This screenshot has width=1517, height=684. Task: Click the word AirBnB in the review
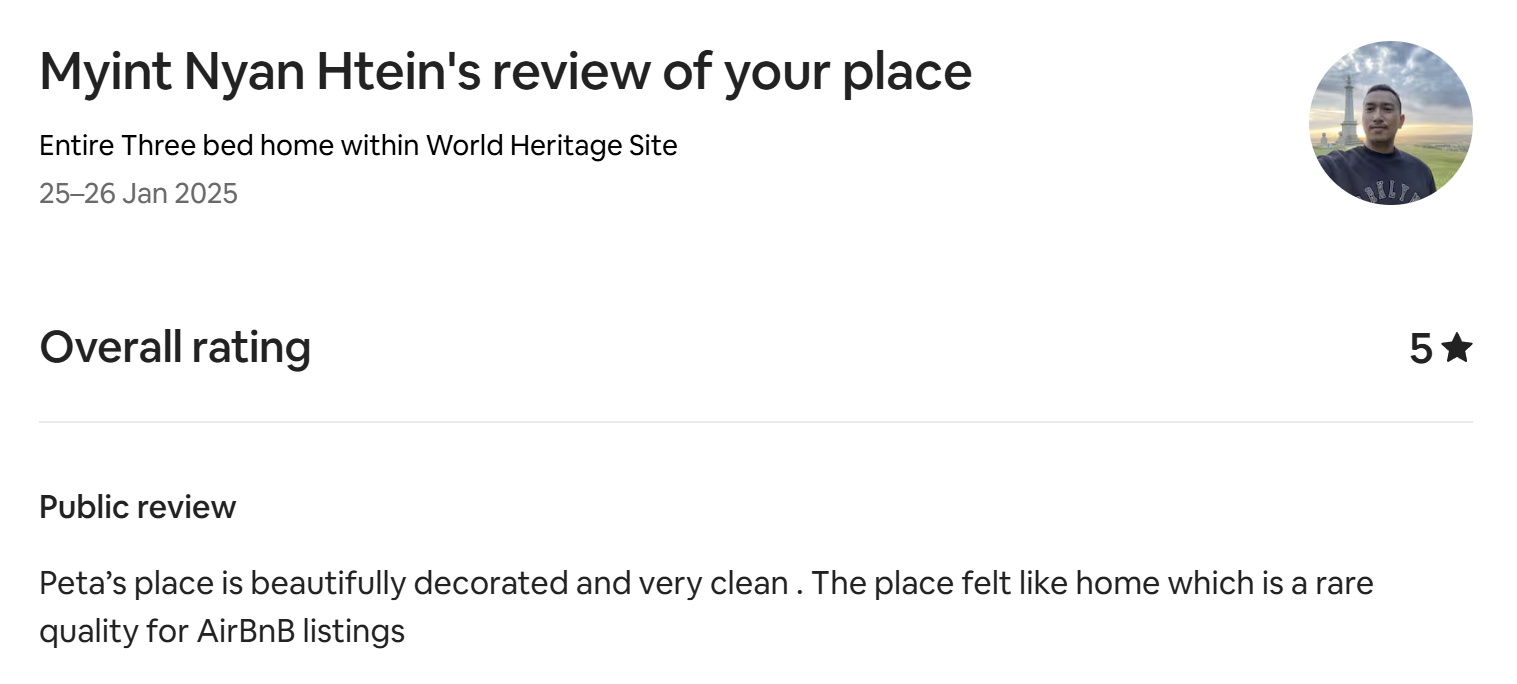tap(246, 632)
